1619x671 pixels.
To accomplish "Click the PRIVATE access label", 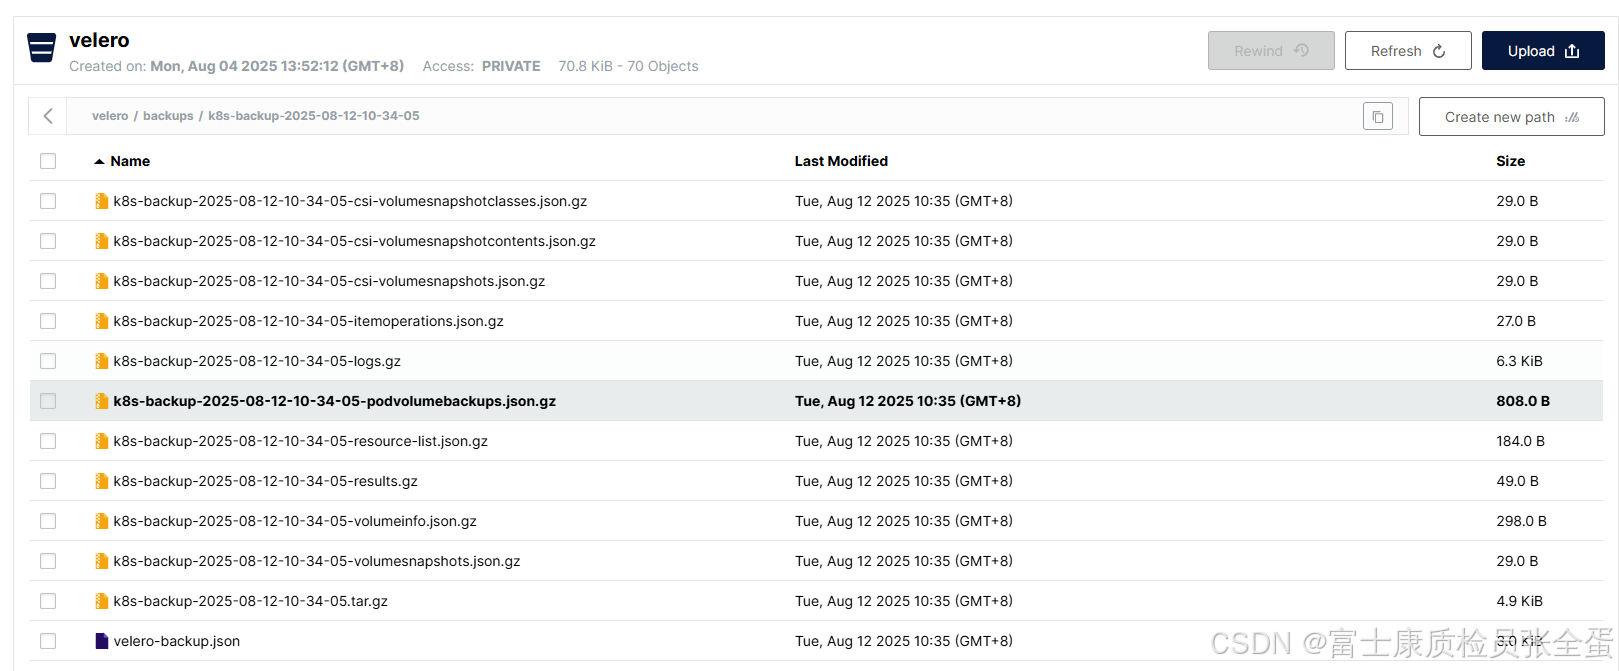I will [511, 66].
